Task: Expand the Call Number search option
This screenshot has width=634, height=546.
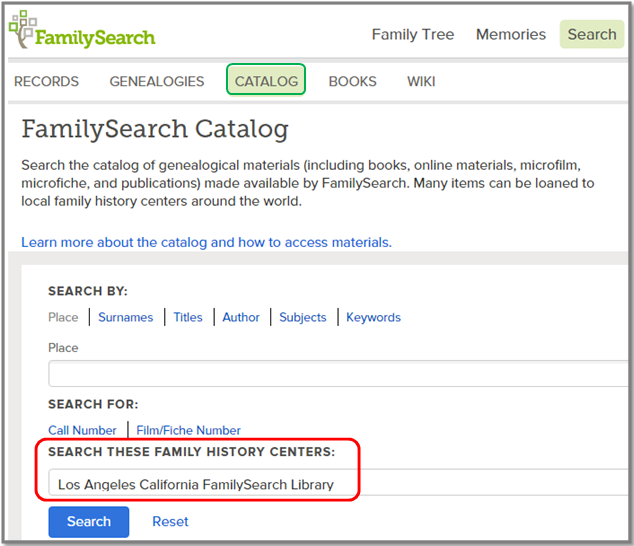Action: point(82,430)
